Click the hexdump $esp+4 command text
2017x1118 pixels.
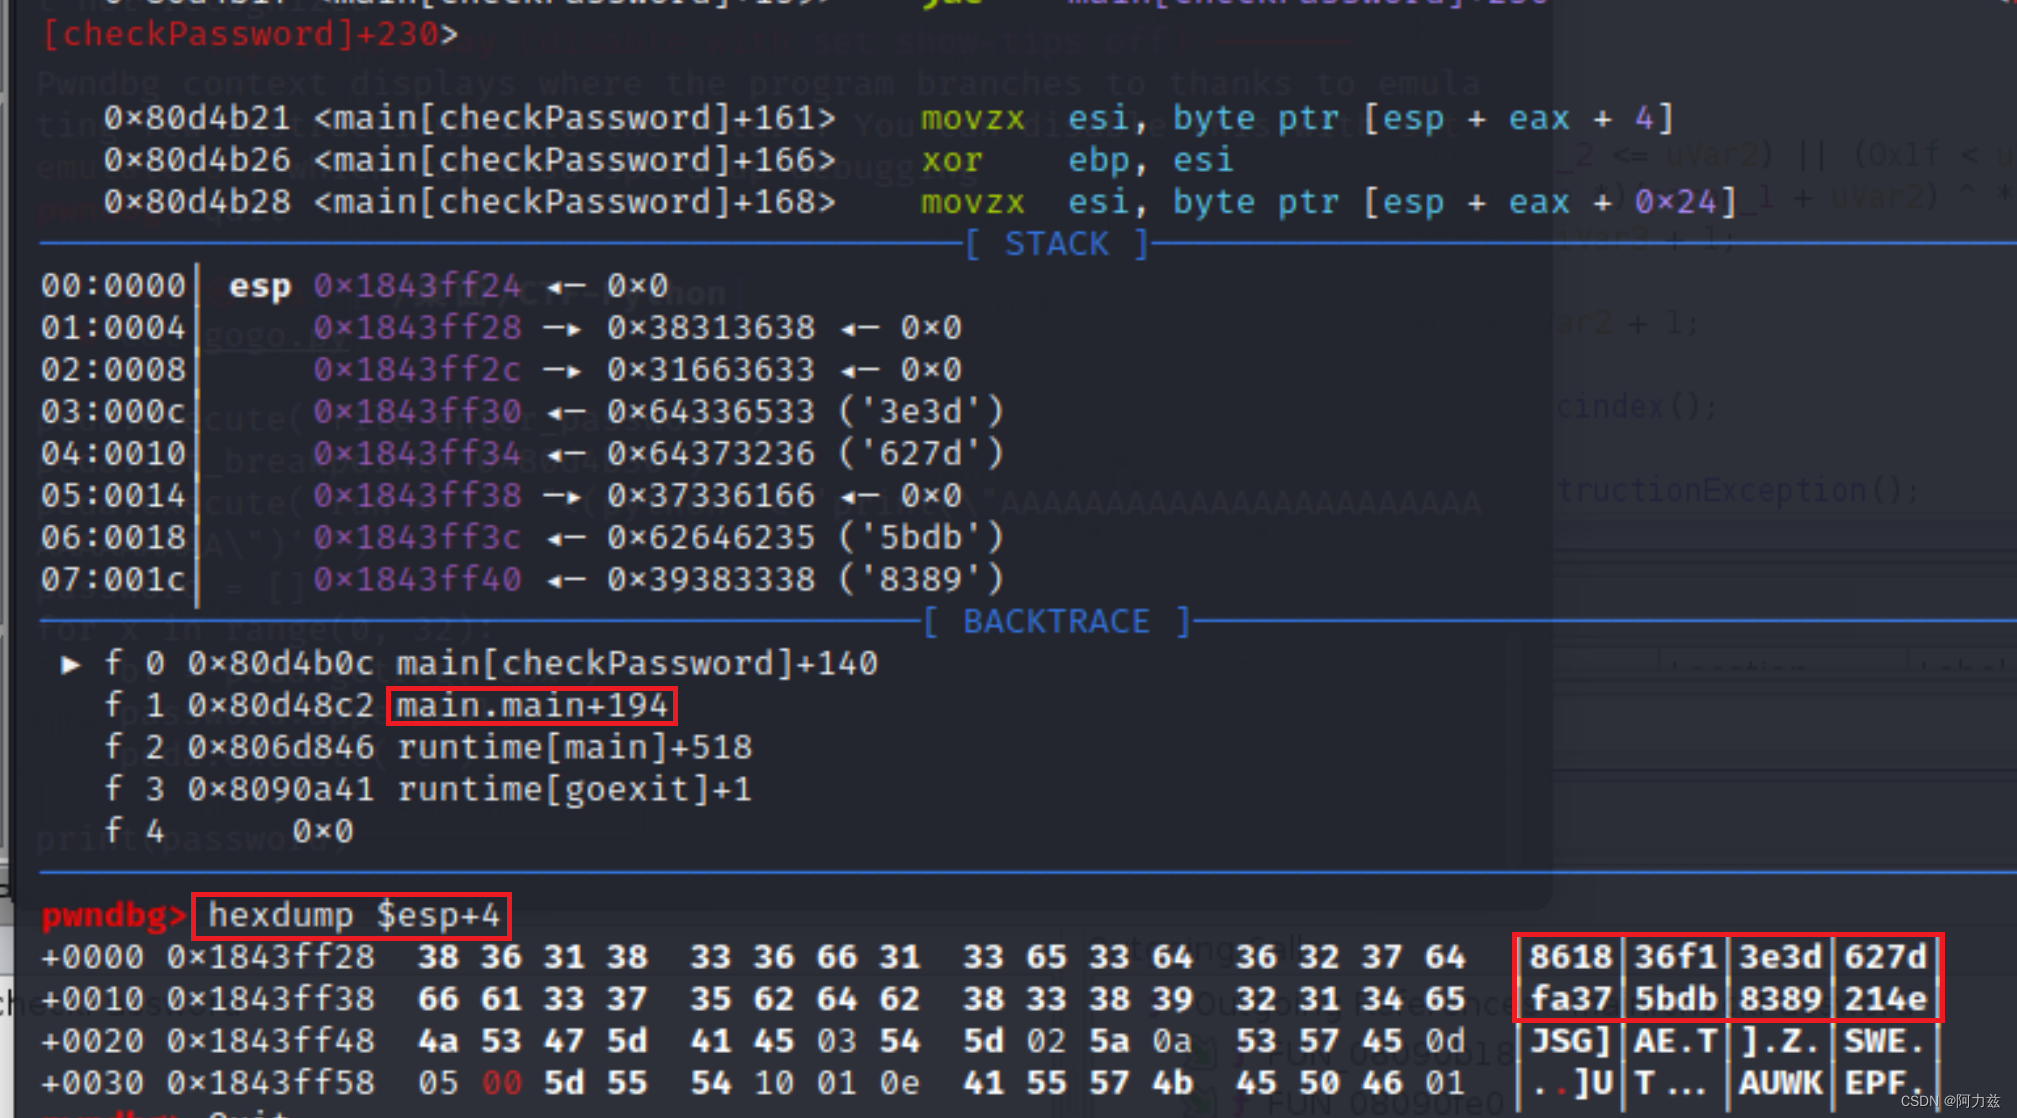tap(352, 915)
